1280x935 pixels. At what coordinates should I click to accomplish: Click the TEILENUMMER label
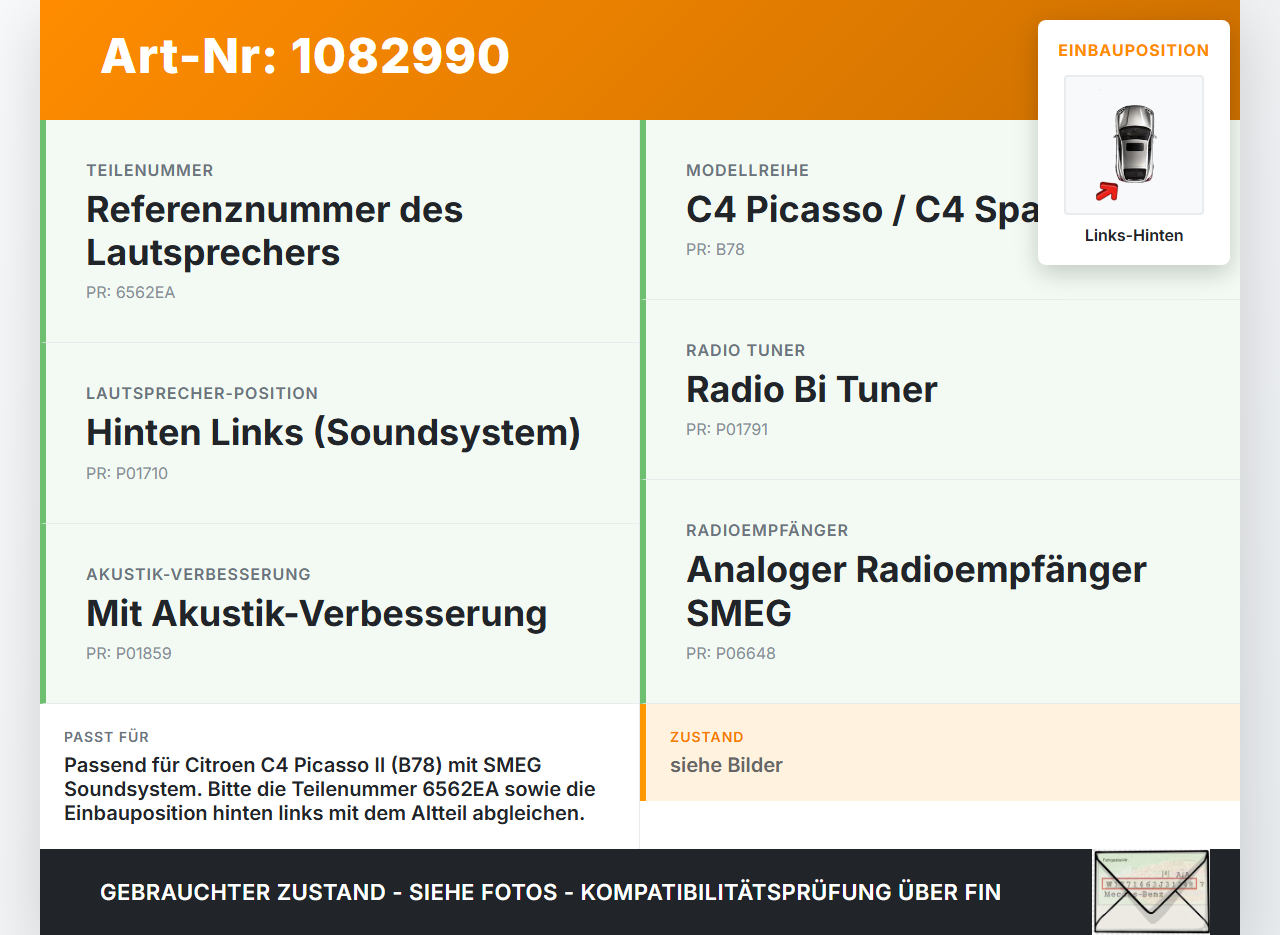point(150,171)
